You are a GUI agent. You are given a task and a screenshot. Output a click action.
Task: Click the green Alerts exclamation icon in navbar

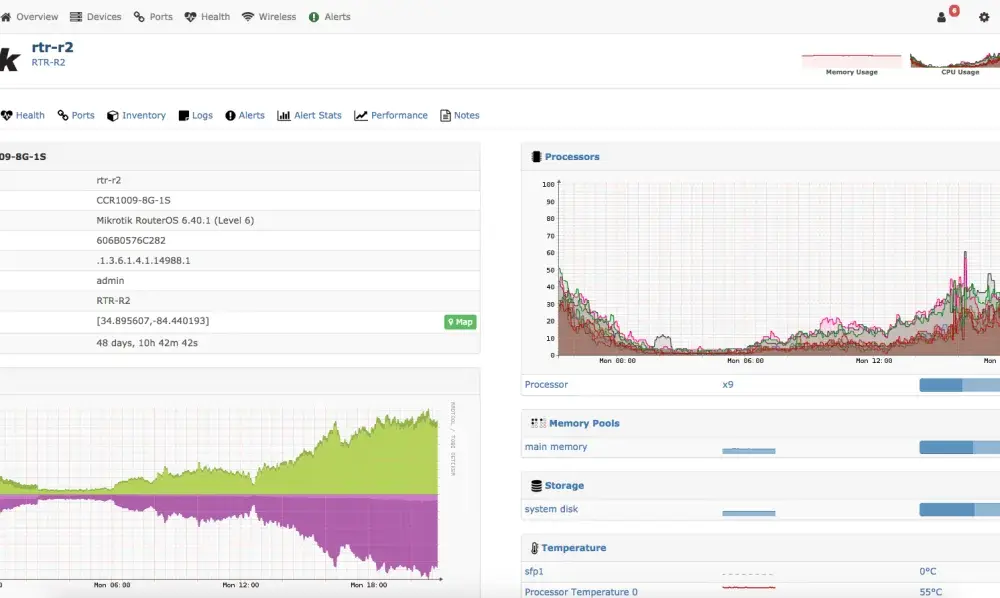pyautogui.click(x=314, y=17)
